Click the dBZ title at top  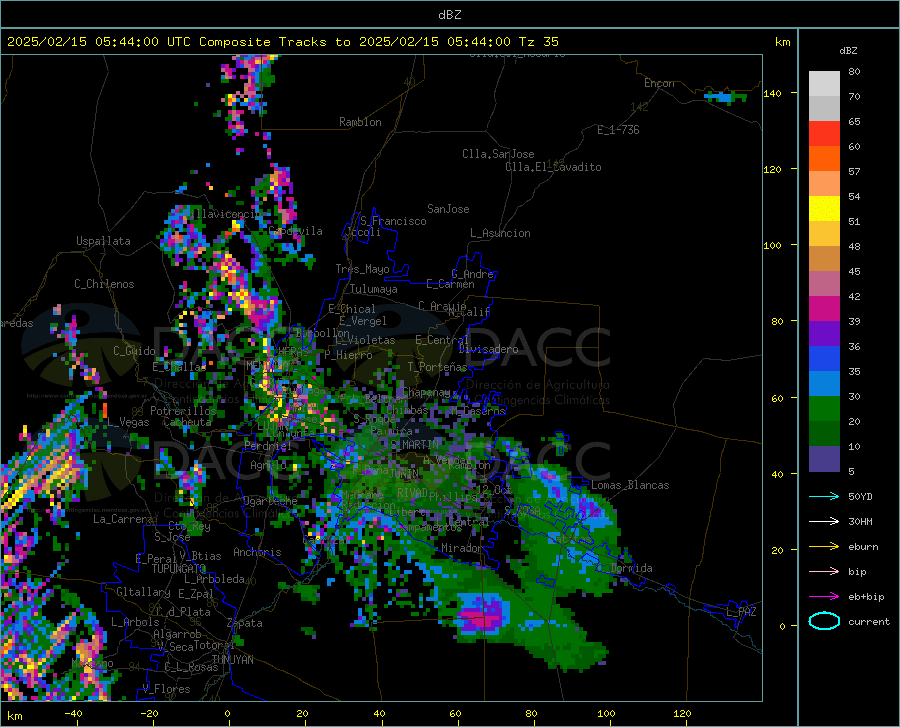click(x=449, y=15)
